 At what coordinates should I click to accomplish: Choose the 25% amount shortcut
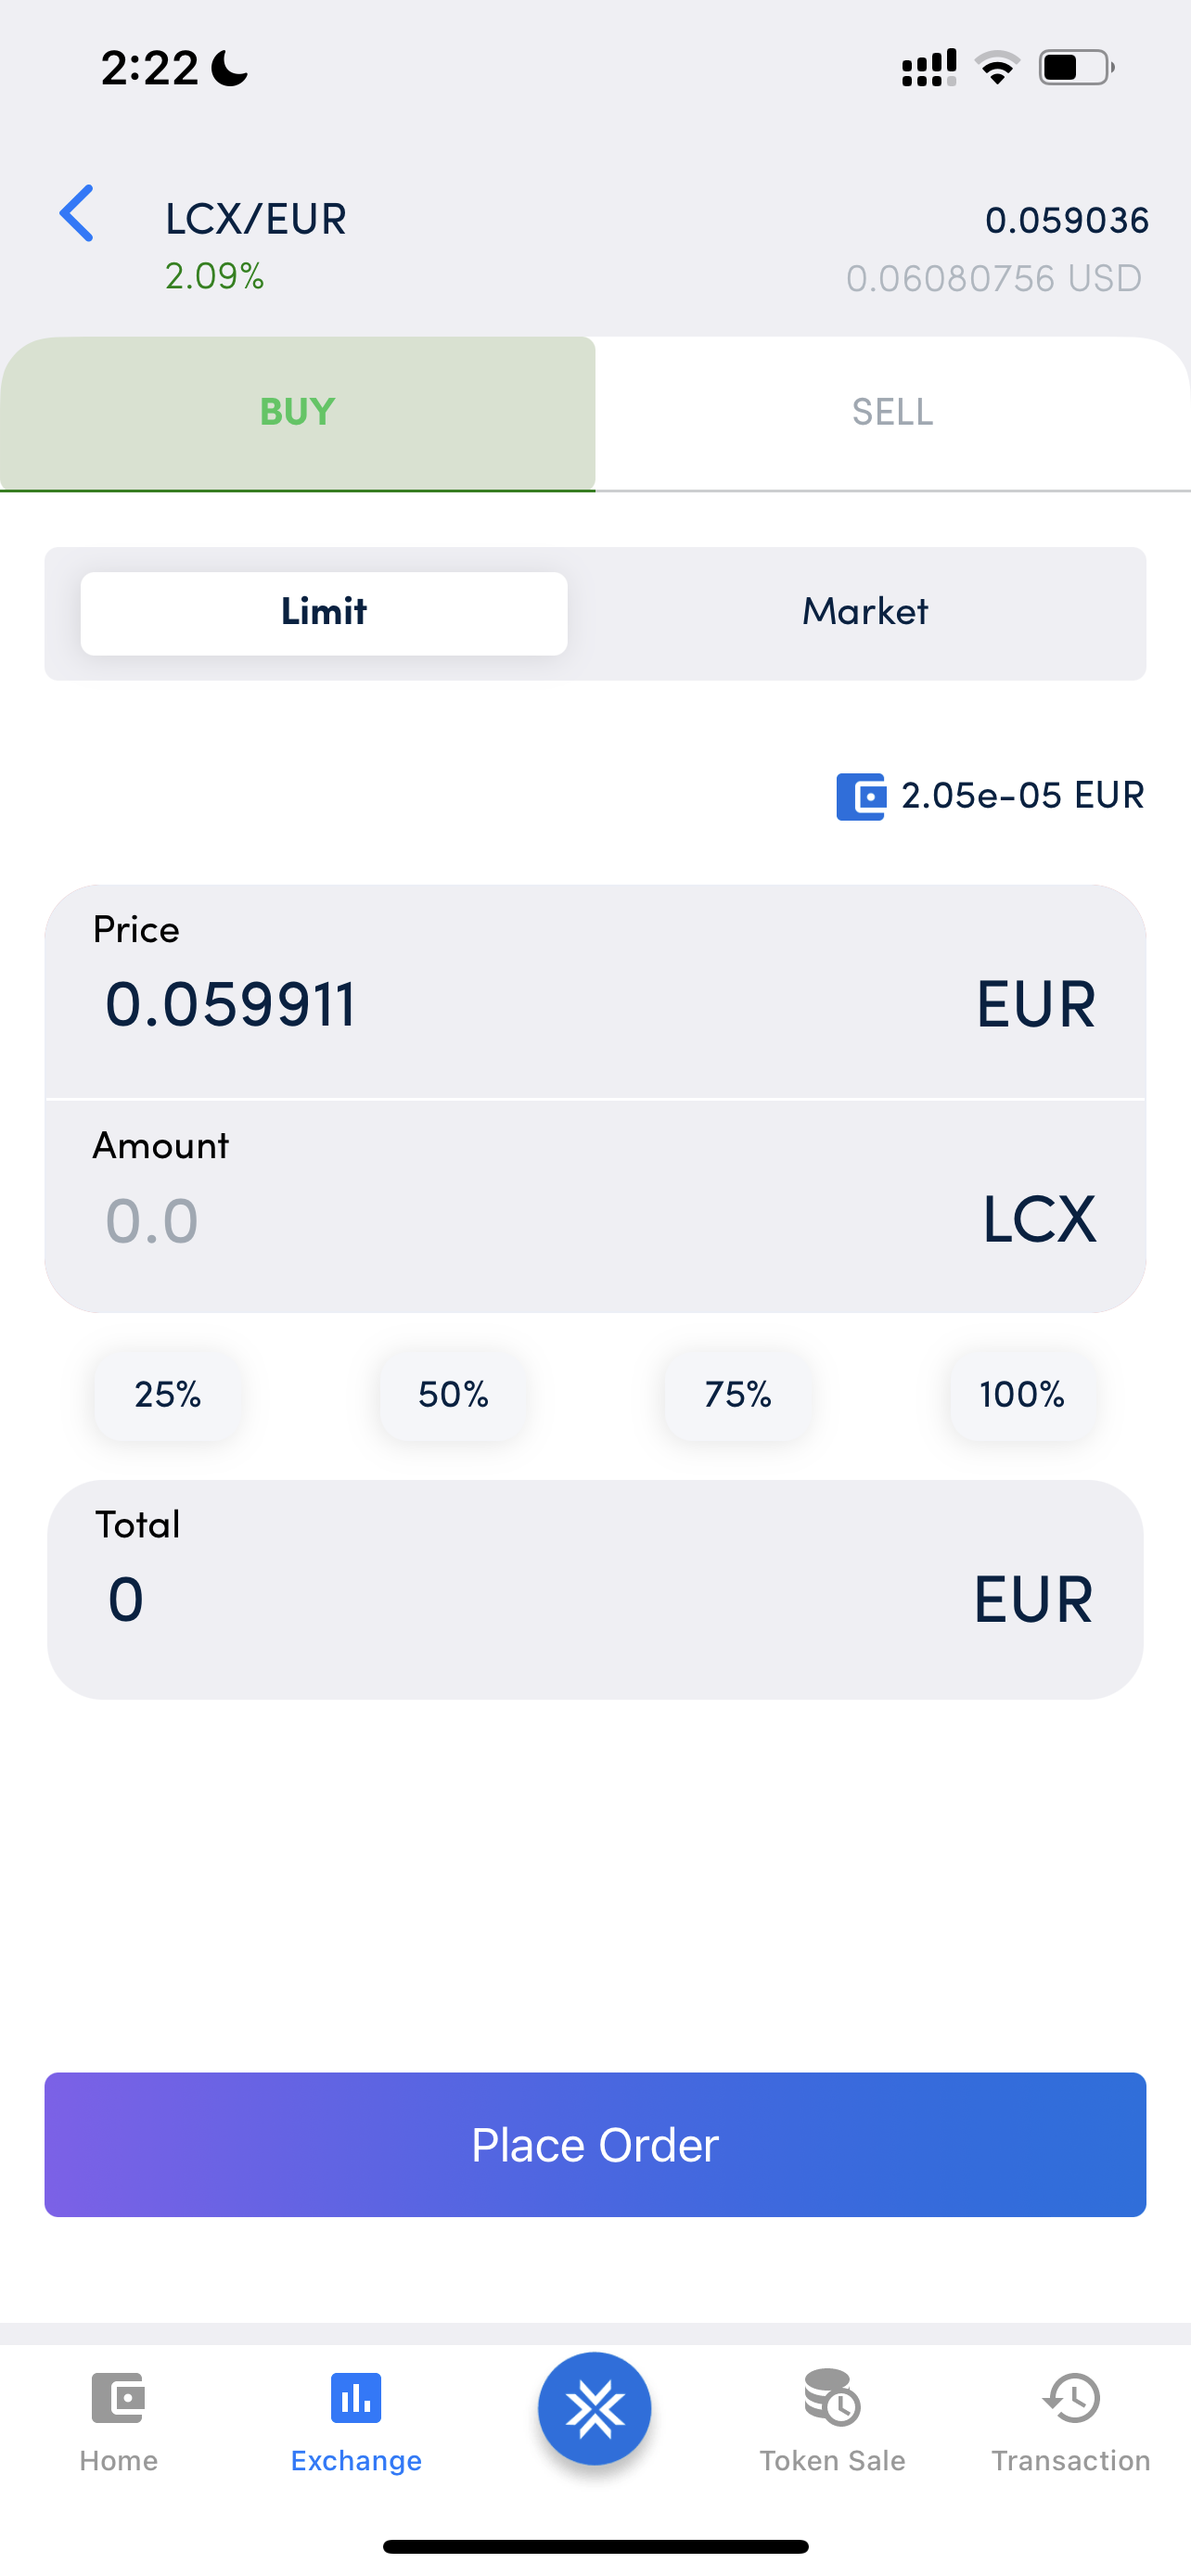[x=168, y=1394]
